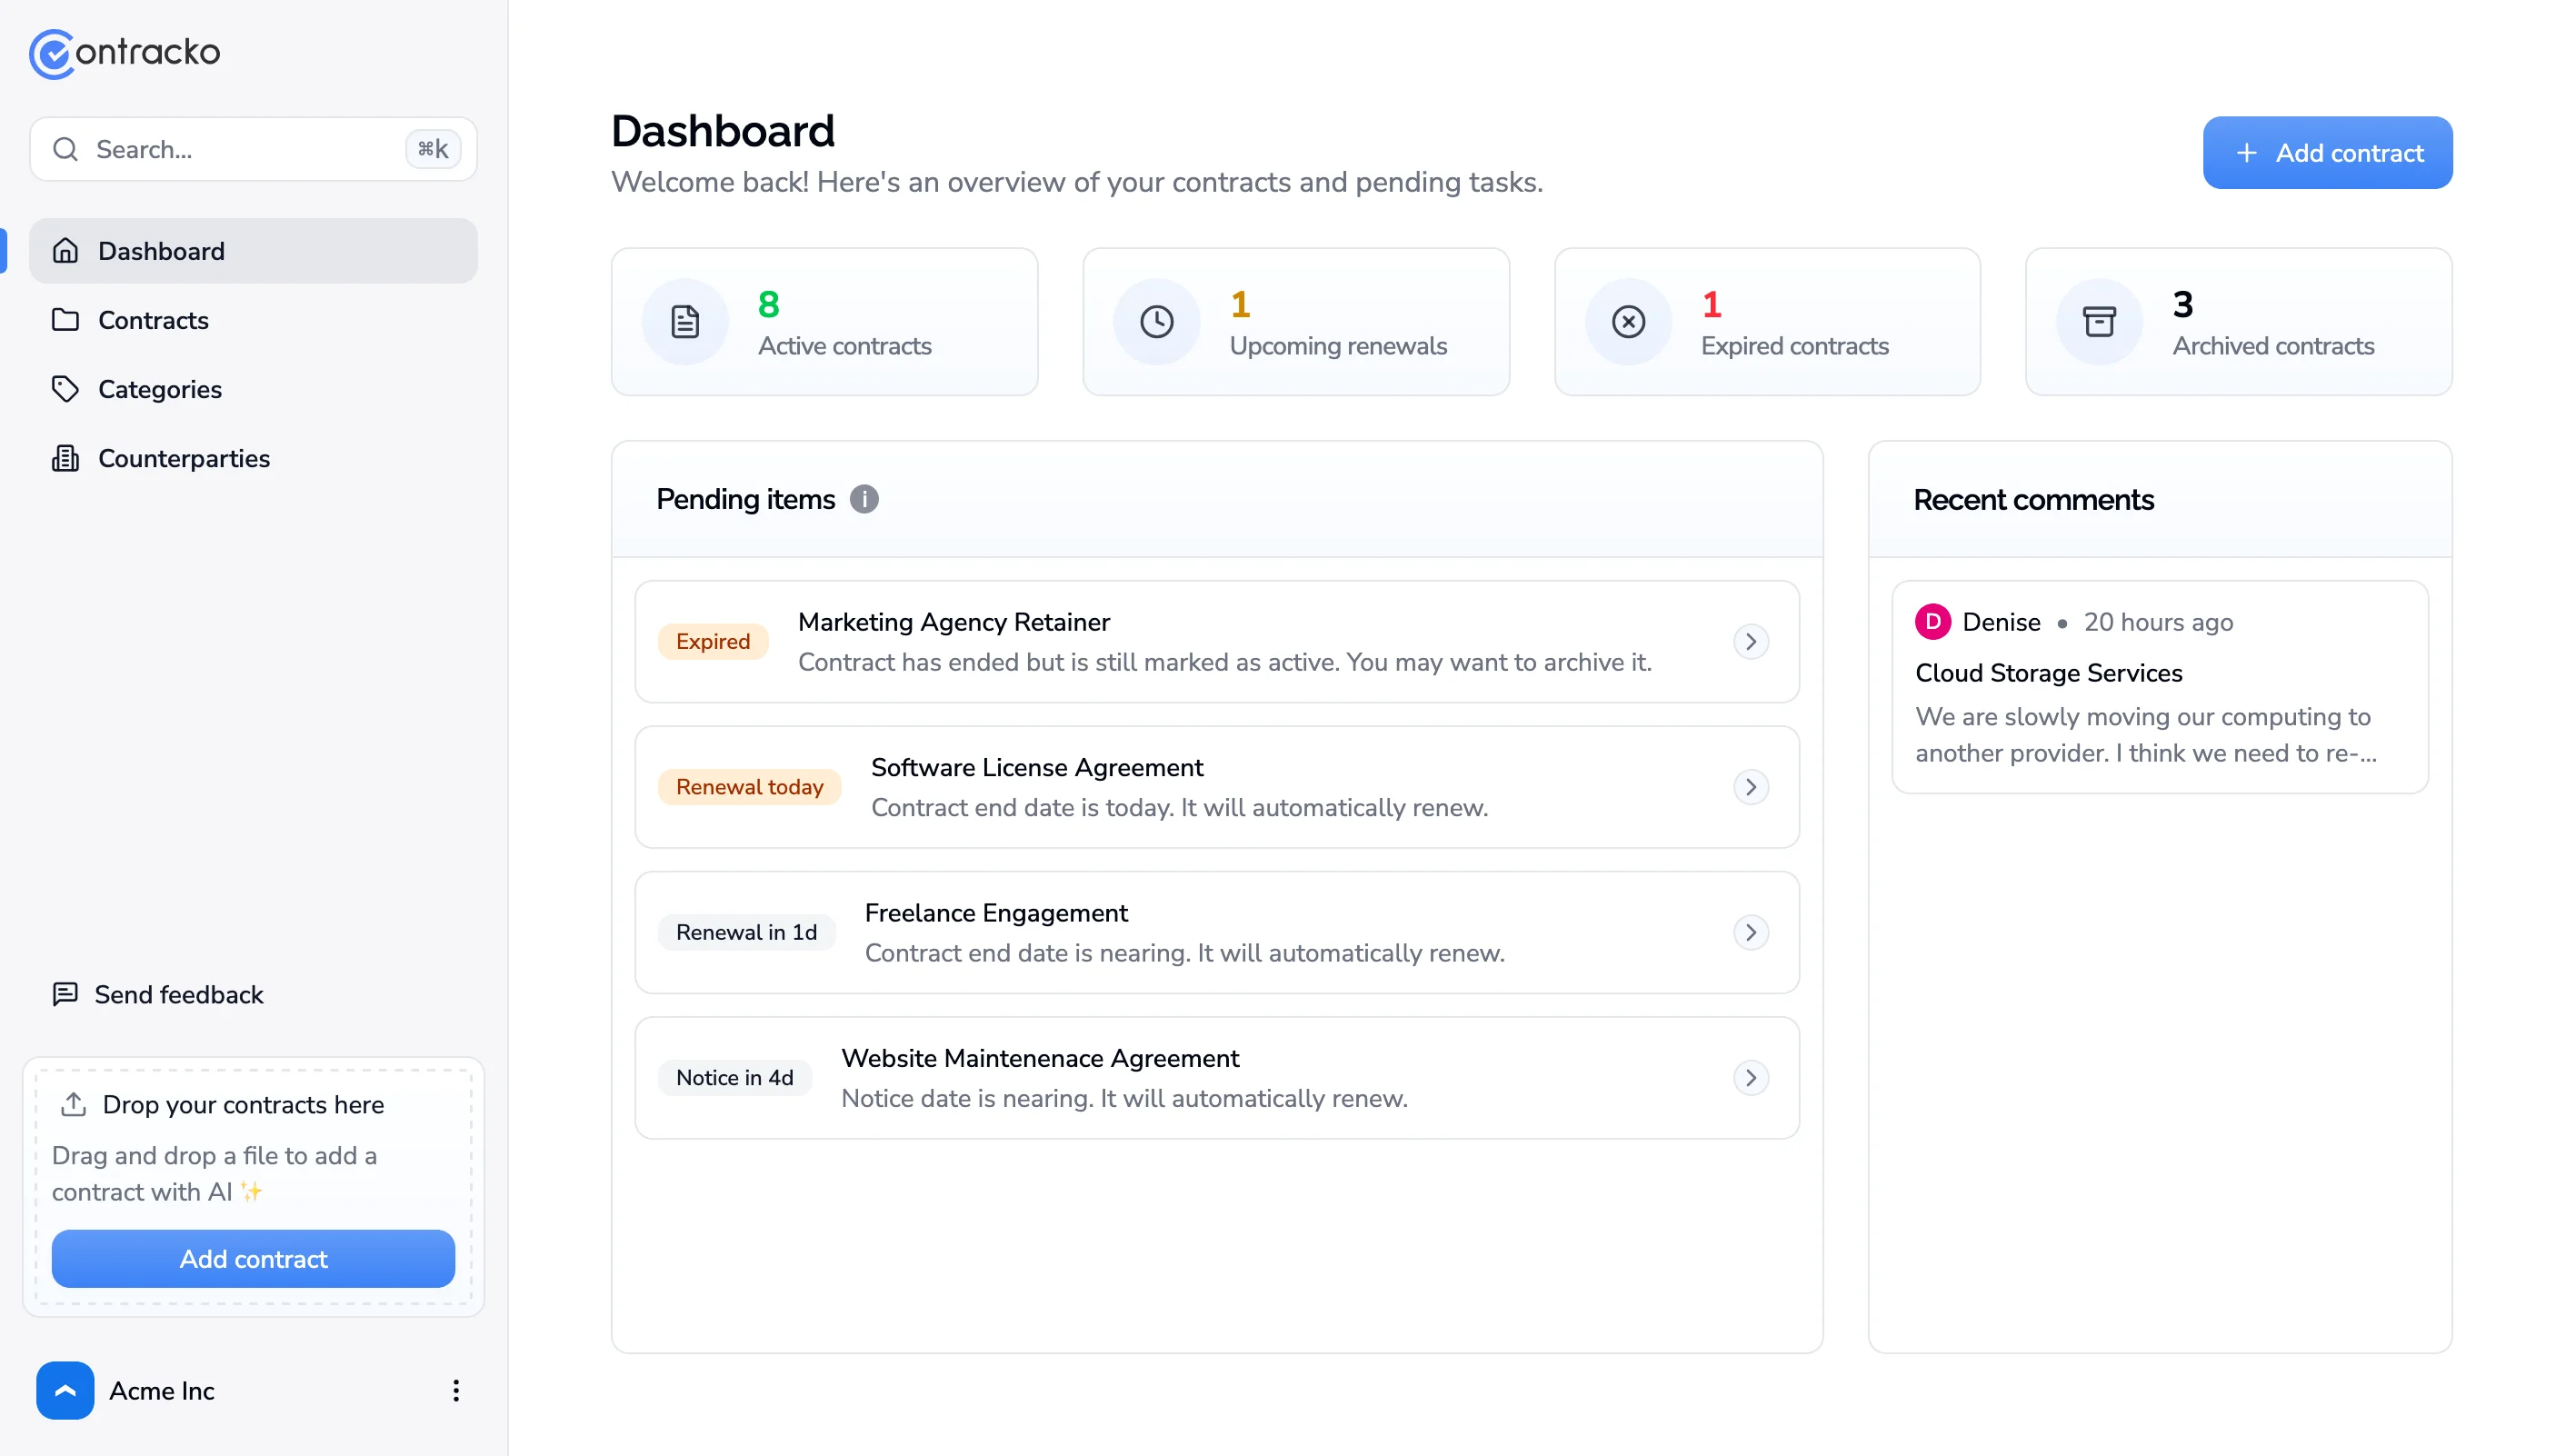
Task: Click the search magnifier icon
Action: tap(66, 148)
